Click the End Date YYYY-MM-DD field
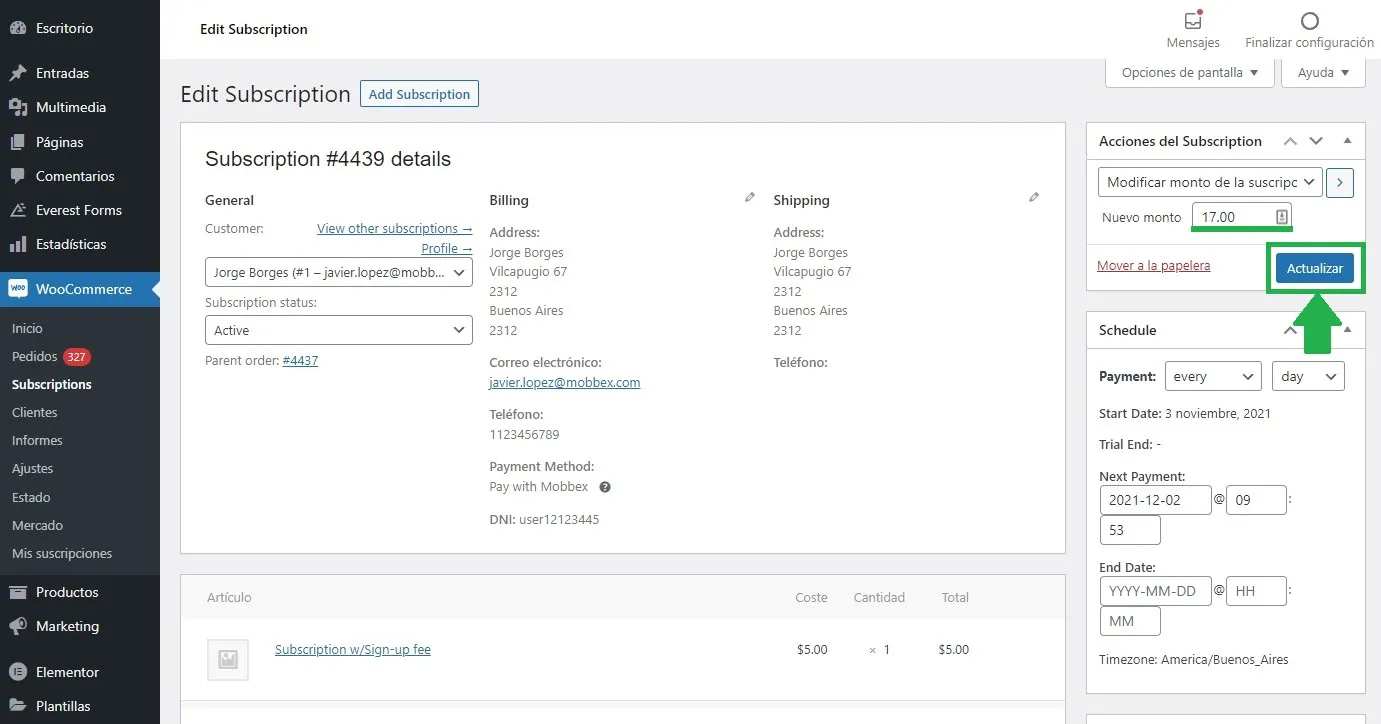The image size is (1381, 724). (x=1155, y=591)
